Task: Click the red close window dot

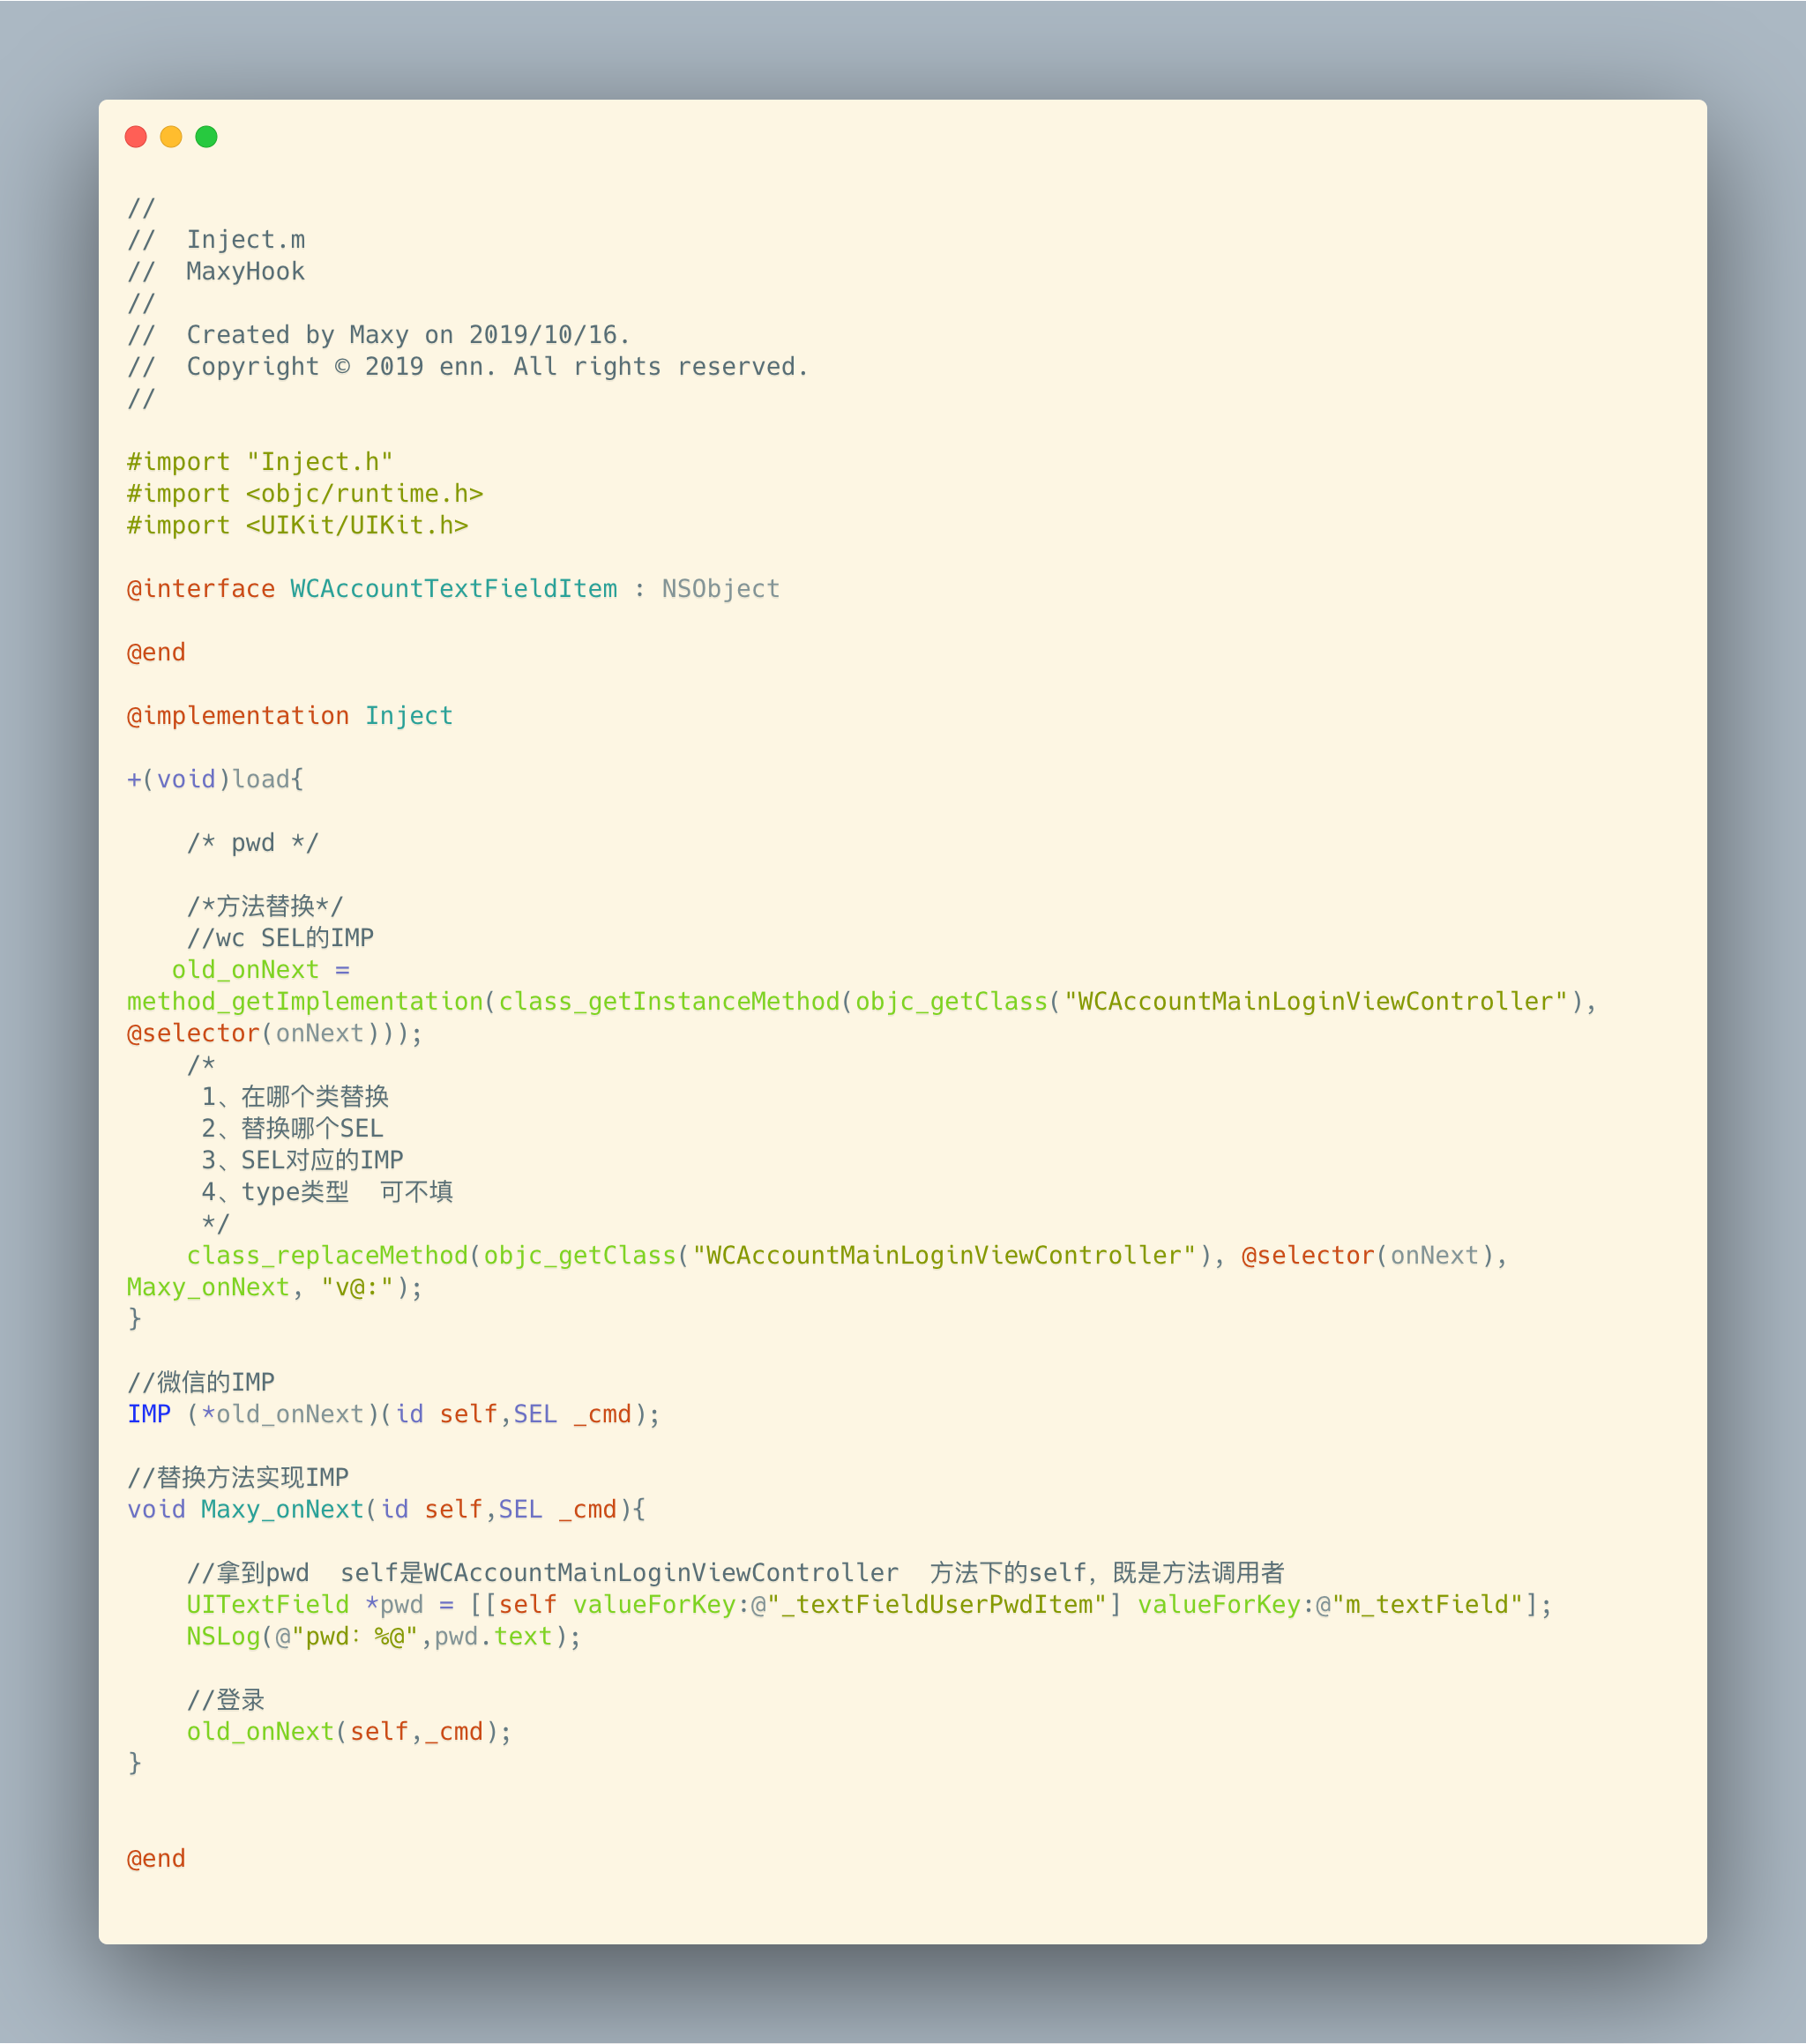Action: 136,137
